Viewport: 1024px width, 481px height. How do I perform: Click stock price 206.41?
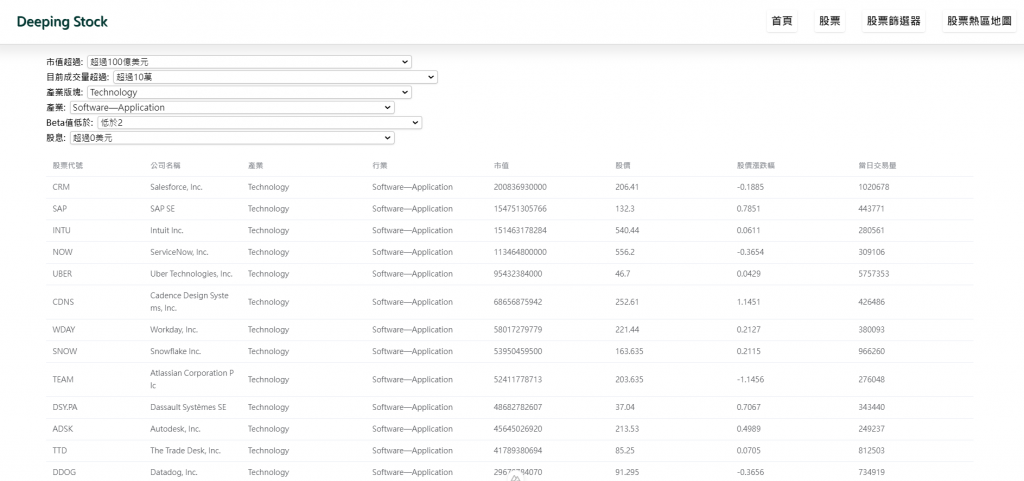(x=627, y=187)
